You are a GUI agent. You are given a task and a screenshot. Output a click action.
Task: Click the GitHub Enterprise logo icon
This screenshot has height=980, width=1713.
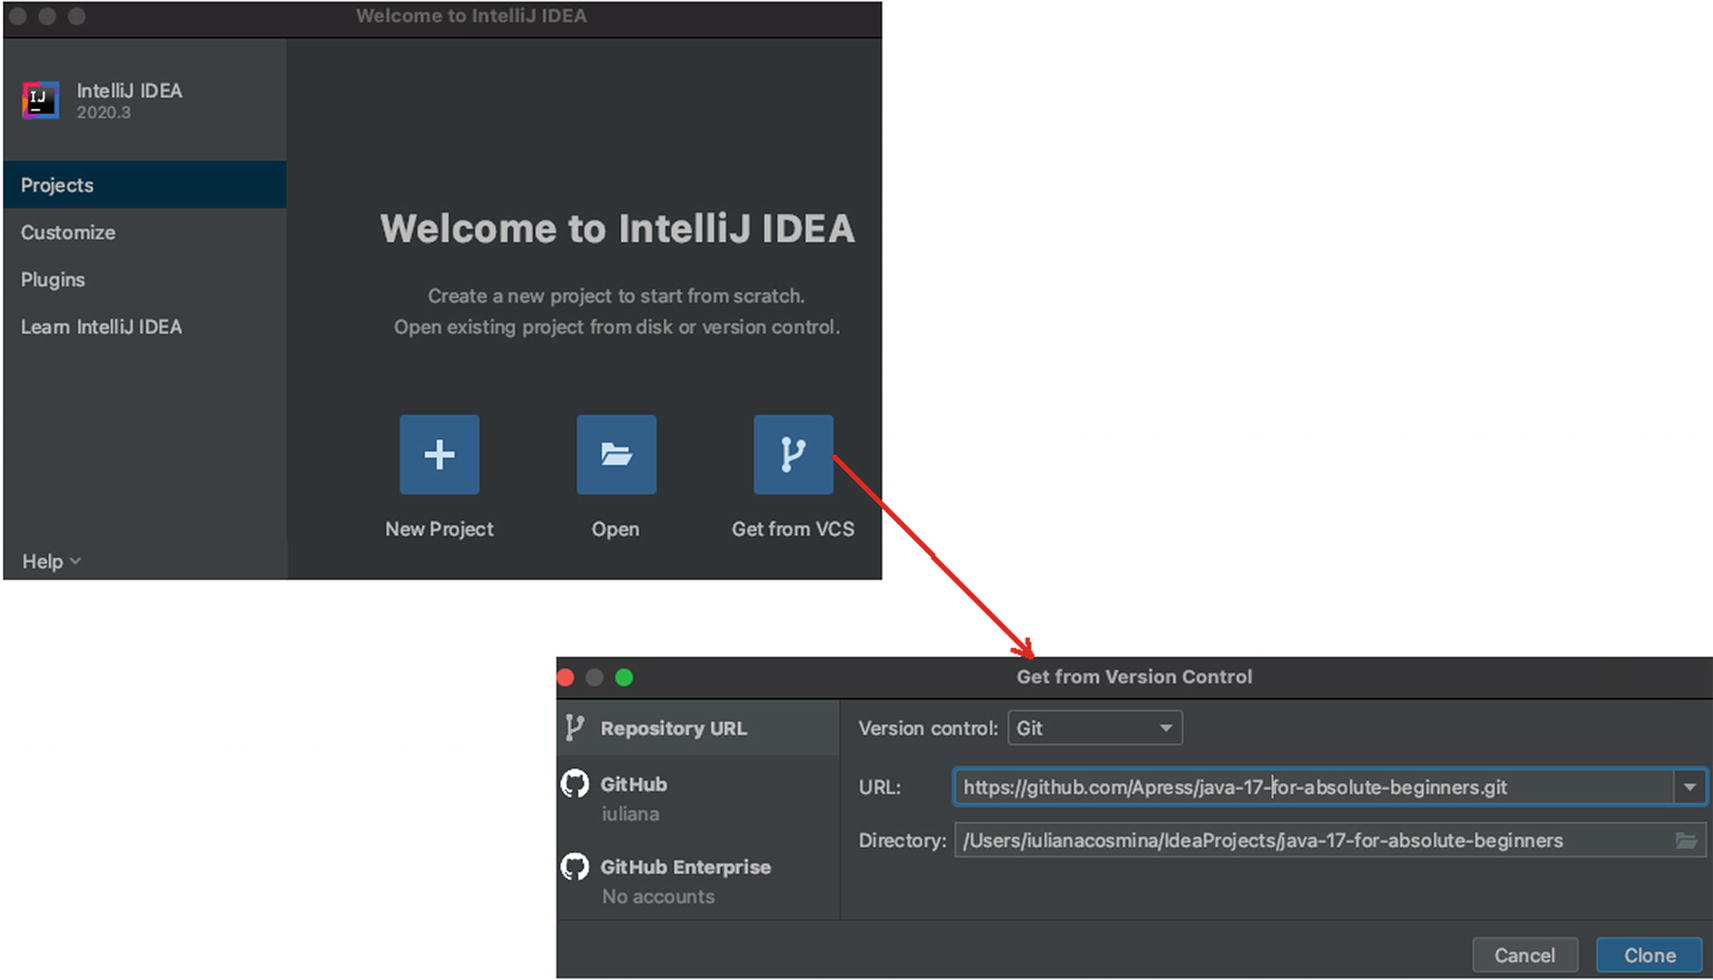click(575, 866)
